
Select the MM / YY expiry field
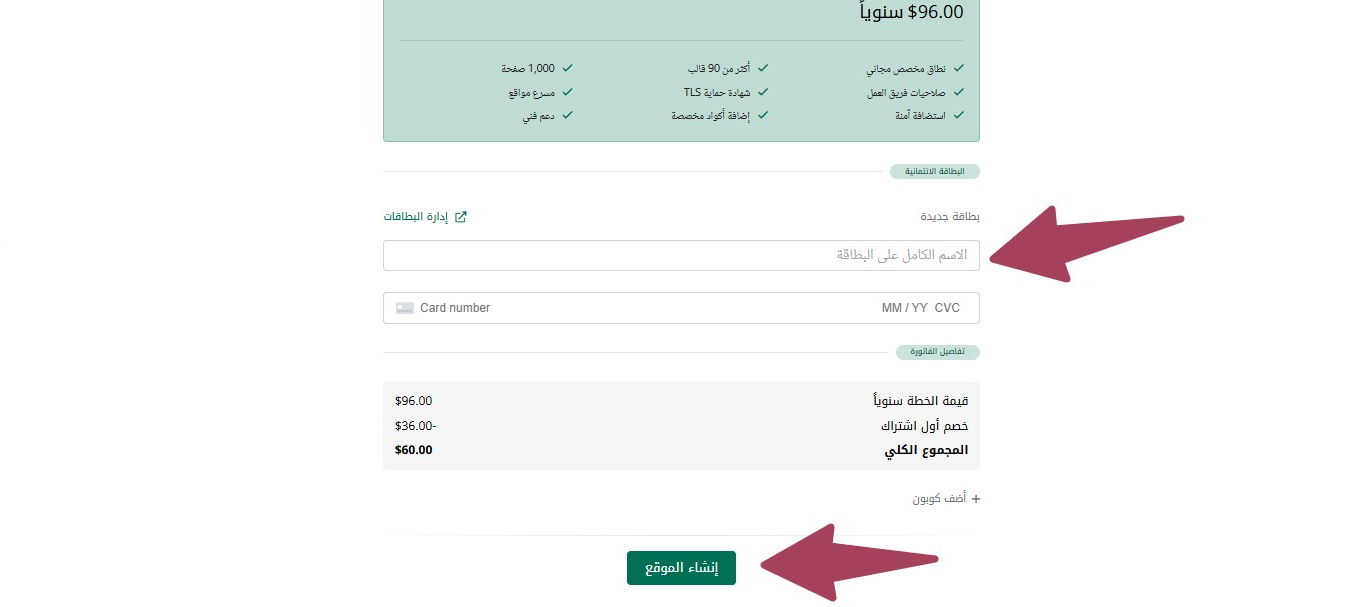(904, 308)
